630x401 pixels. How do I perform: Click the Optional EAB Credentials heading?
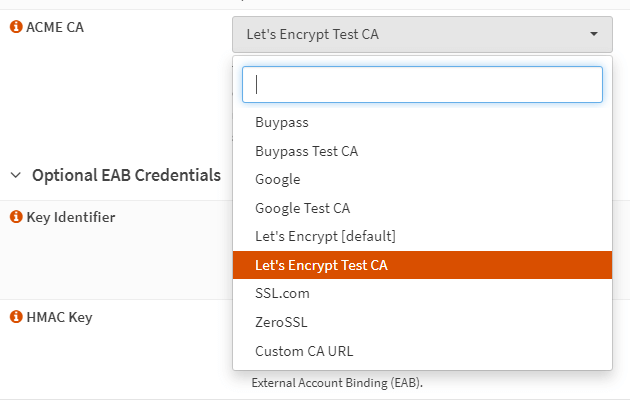pos(126,175)
